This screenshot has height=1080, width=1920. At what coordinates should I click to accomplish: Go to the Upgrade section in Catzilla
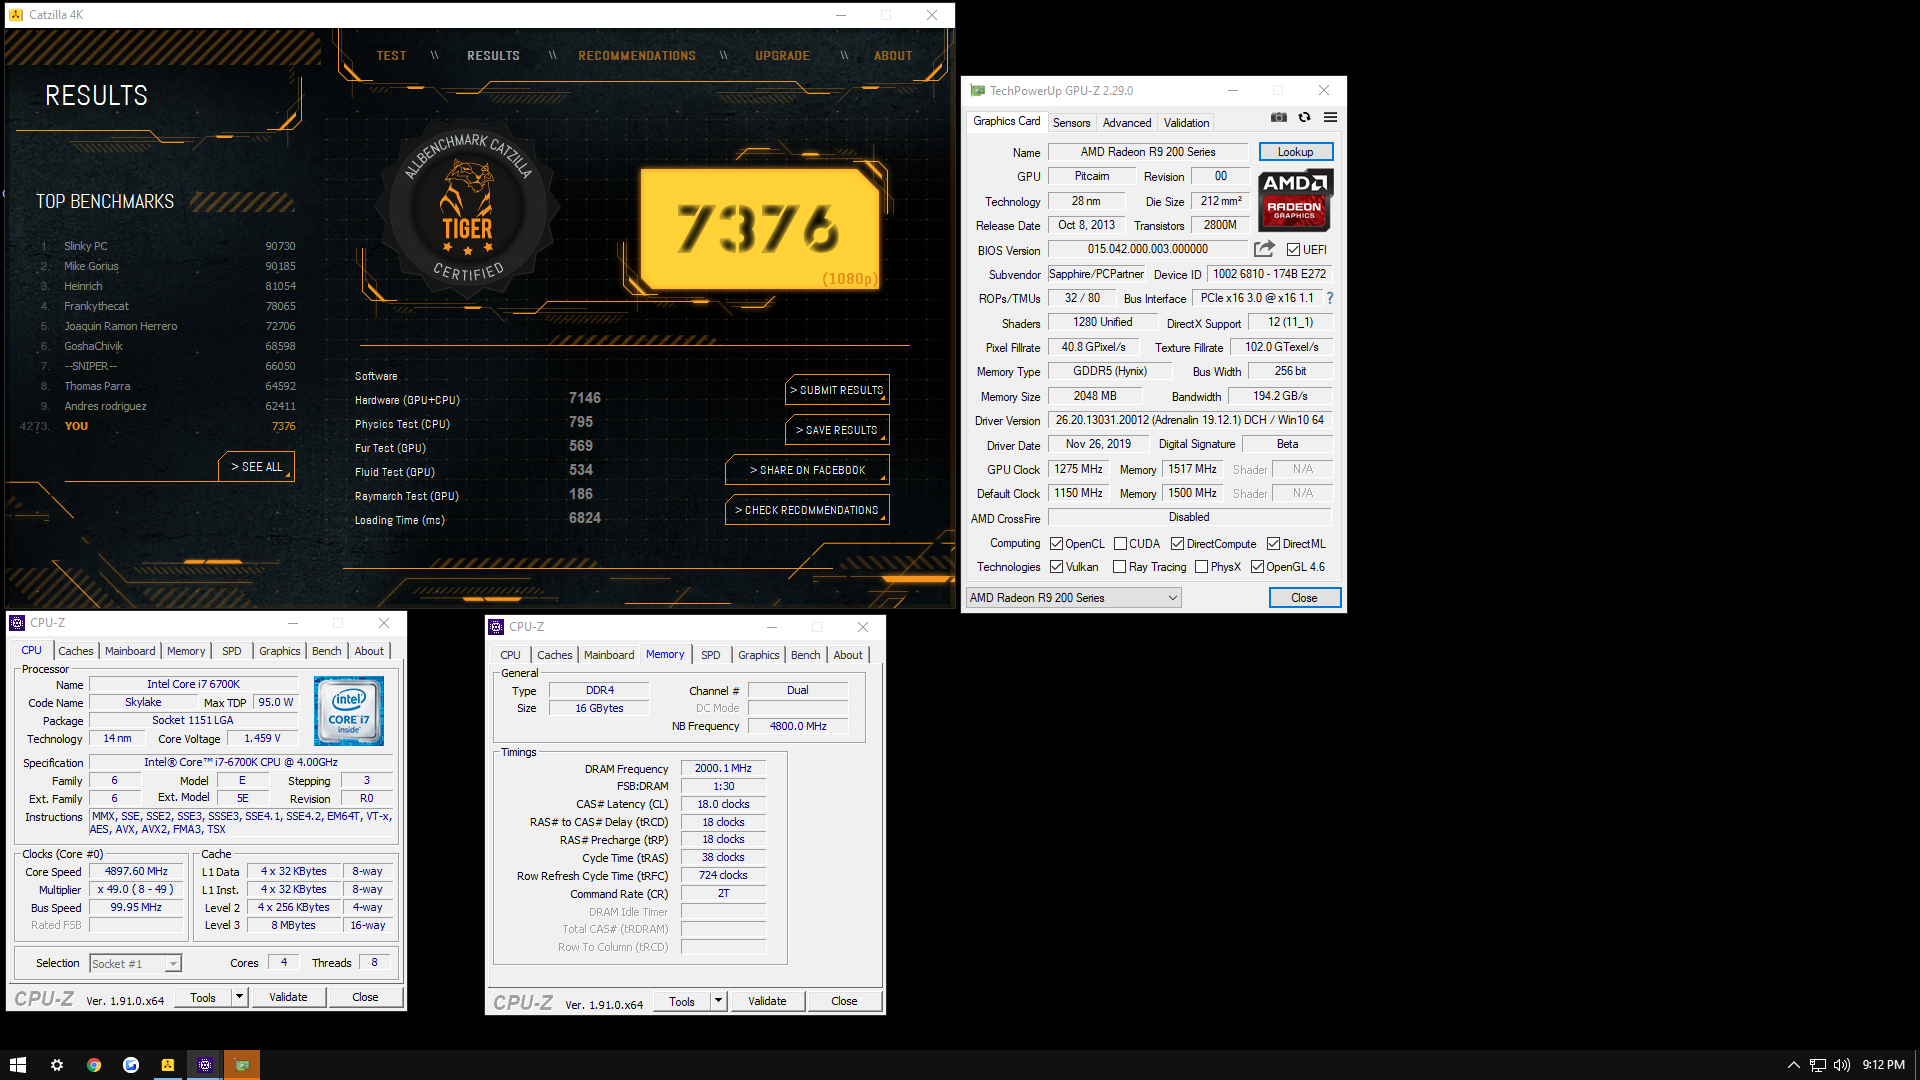pyautogui.click(x=782, y=56)
